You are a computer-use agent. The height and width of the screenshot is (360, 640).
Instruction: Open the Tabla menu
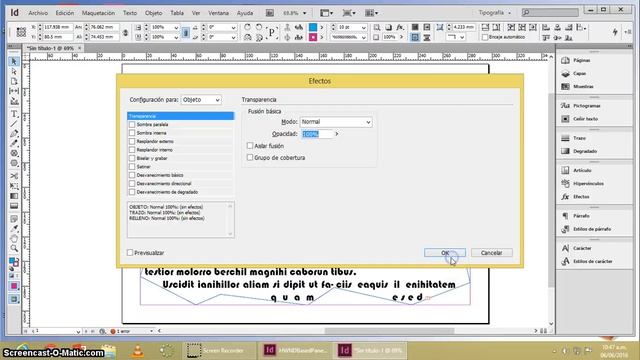pos(177,13)
